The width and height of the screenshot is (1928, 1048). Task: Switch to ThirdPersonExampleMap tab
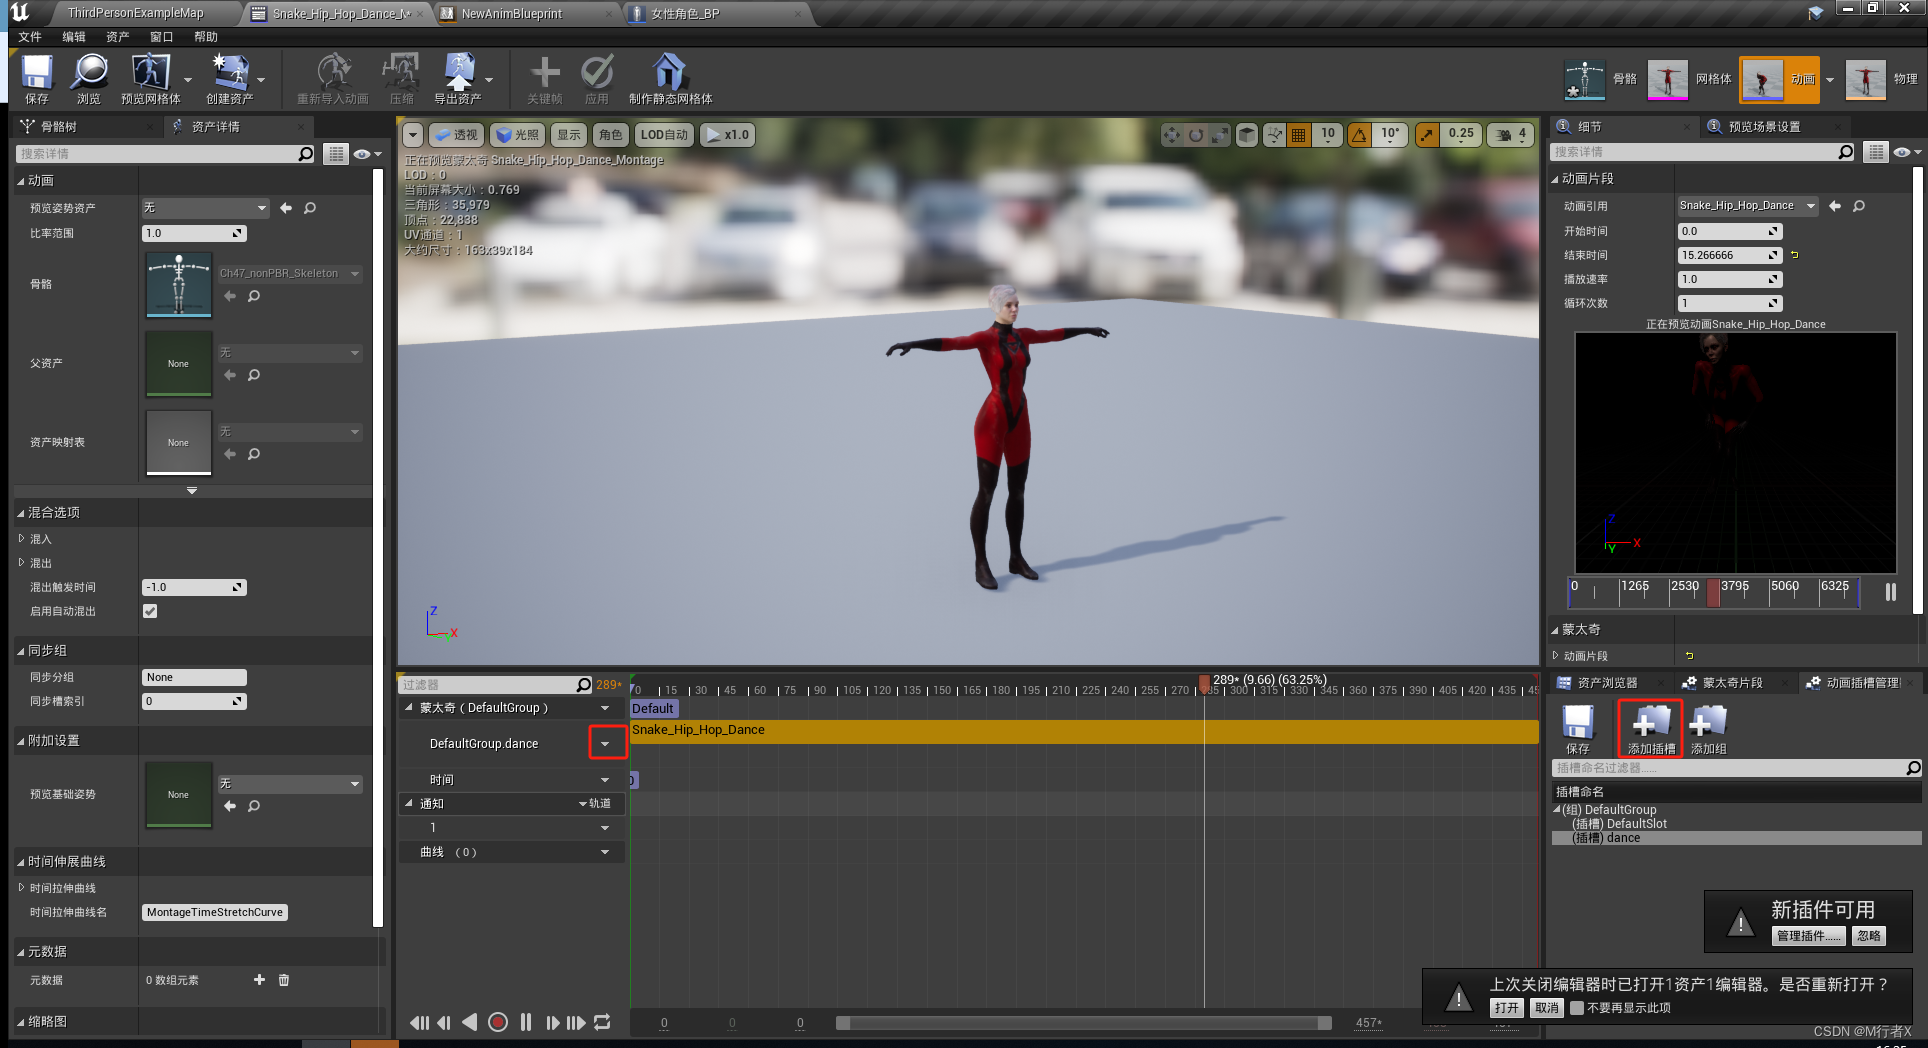(x=135, y=13)
